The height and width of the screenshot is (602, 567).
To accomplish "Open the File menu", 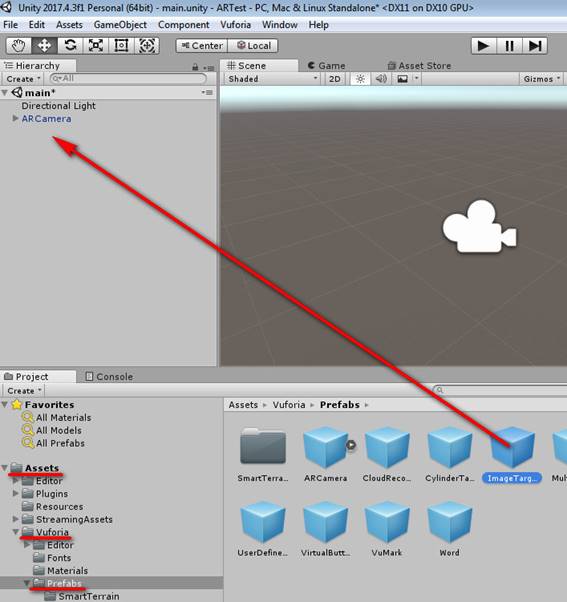I will click(x=10, y=25).
